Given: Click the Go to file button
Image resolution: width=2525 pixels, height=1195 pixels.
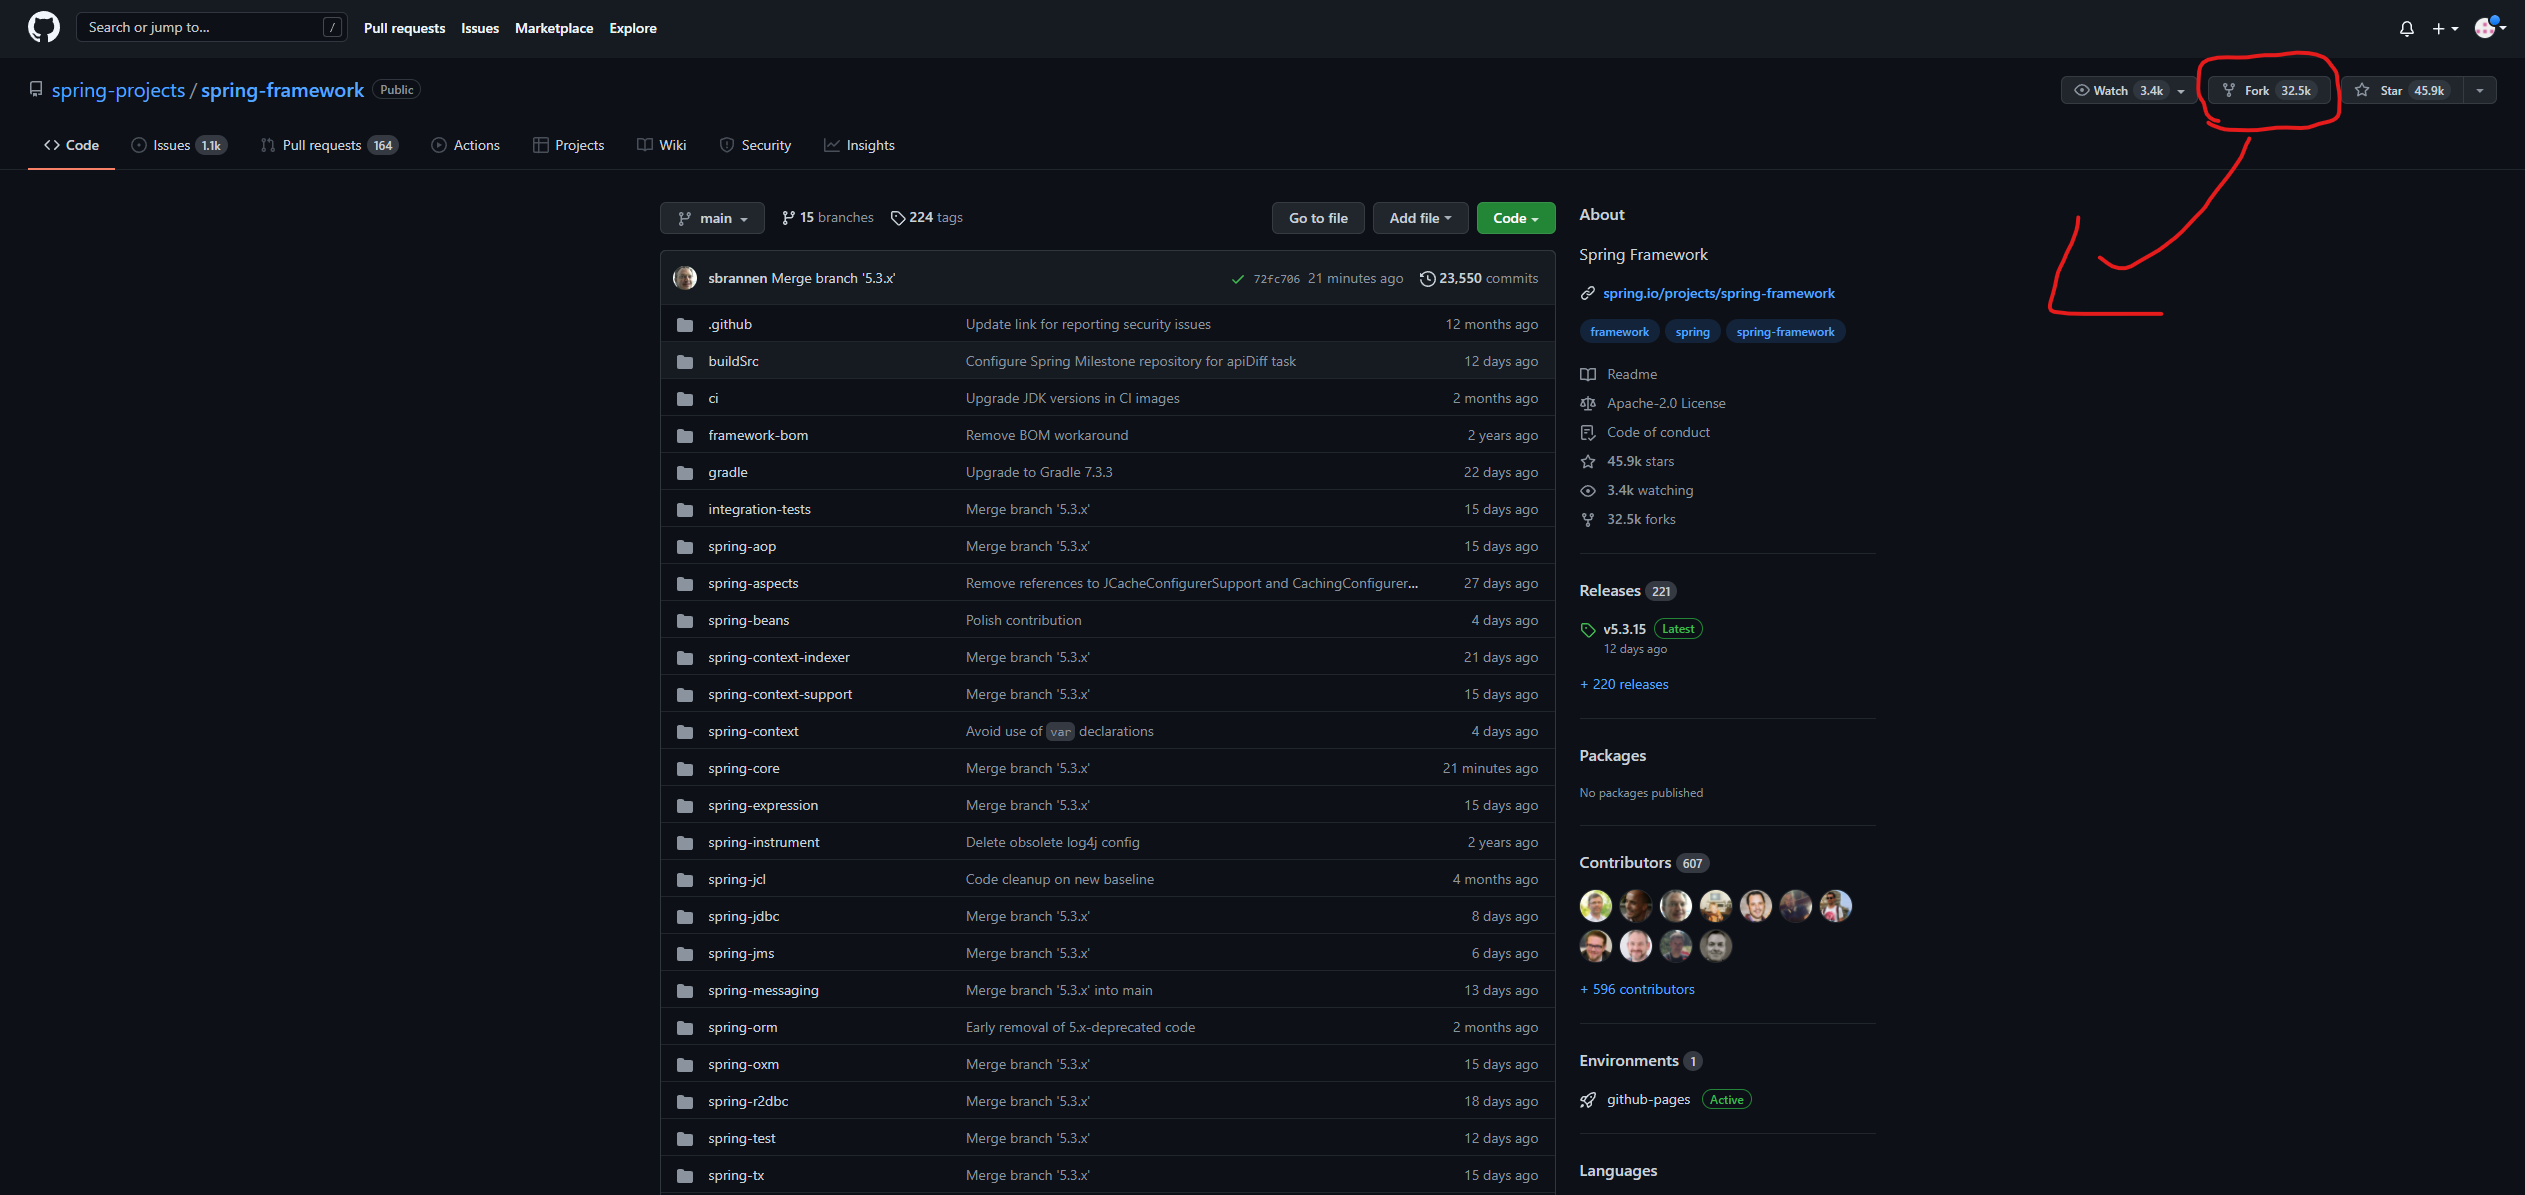Looking at the screenshot, I should pyautogui.click(x=1318, y=218).
